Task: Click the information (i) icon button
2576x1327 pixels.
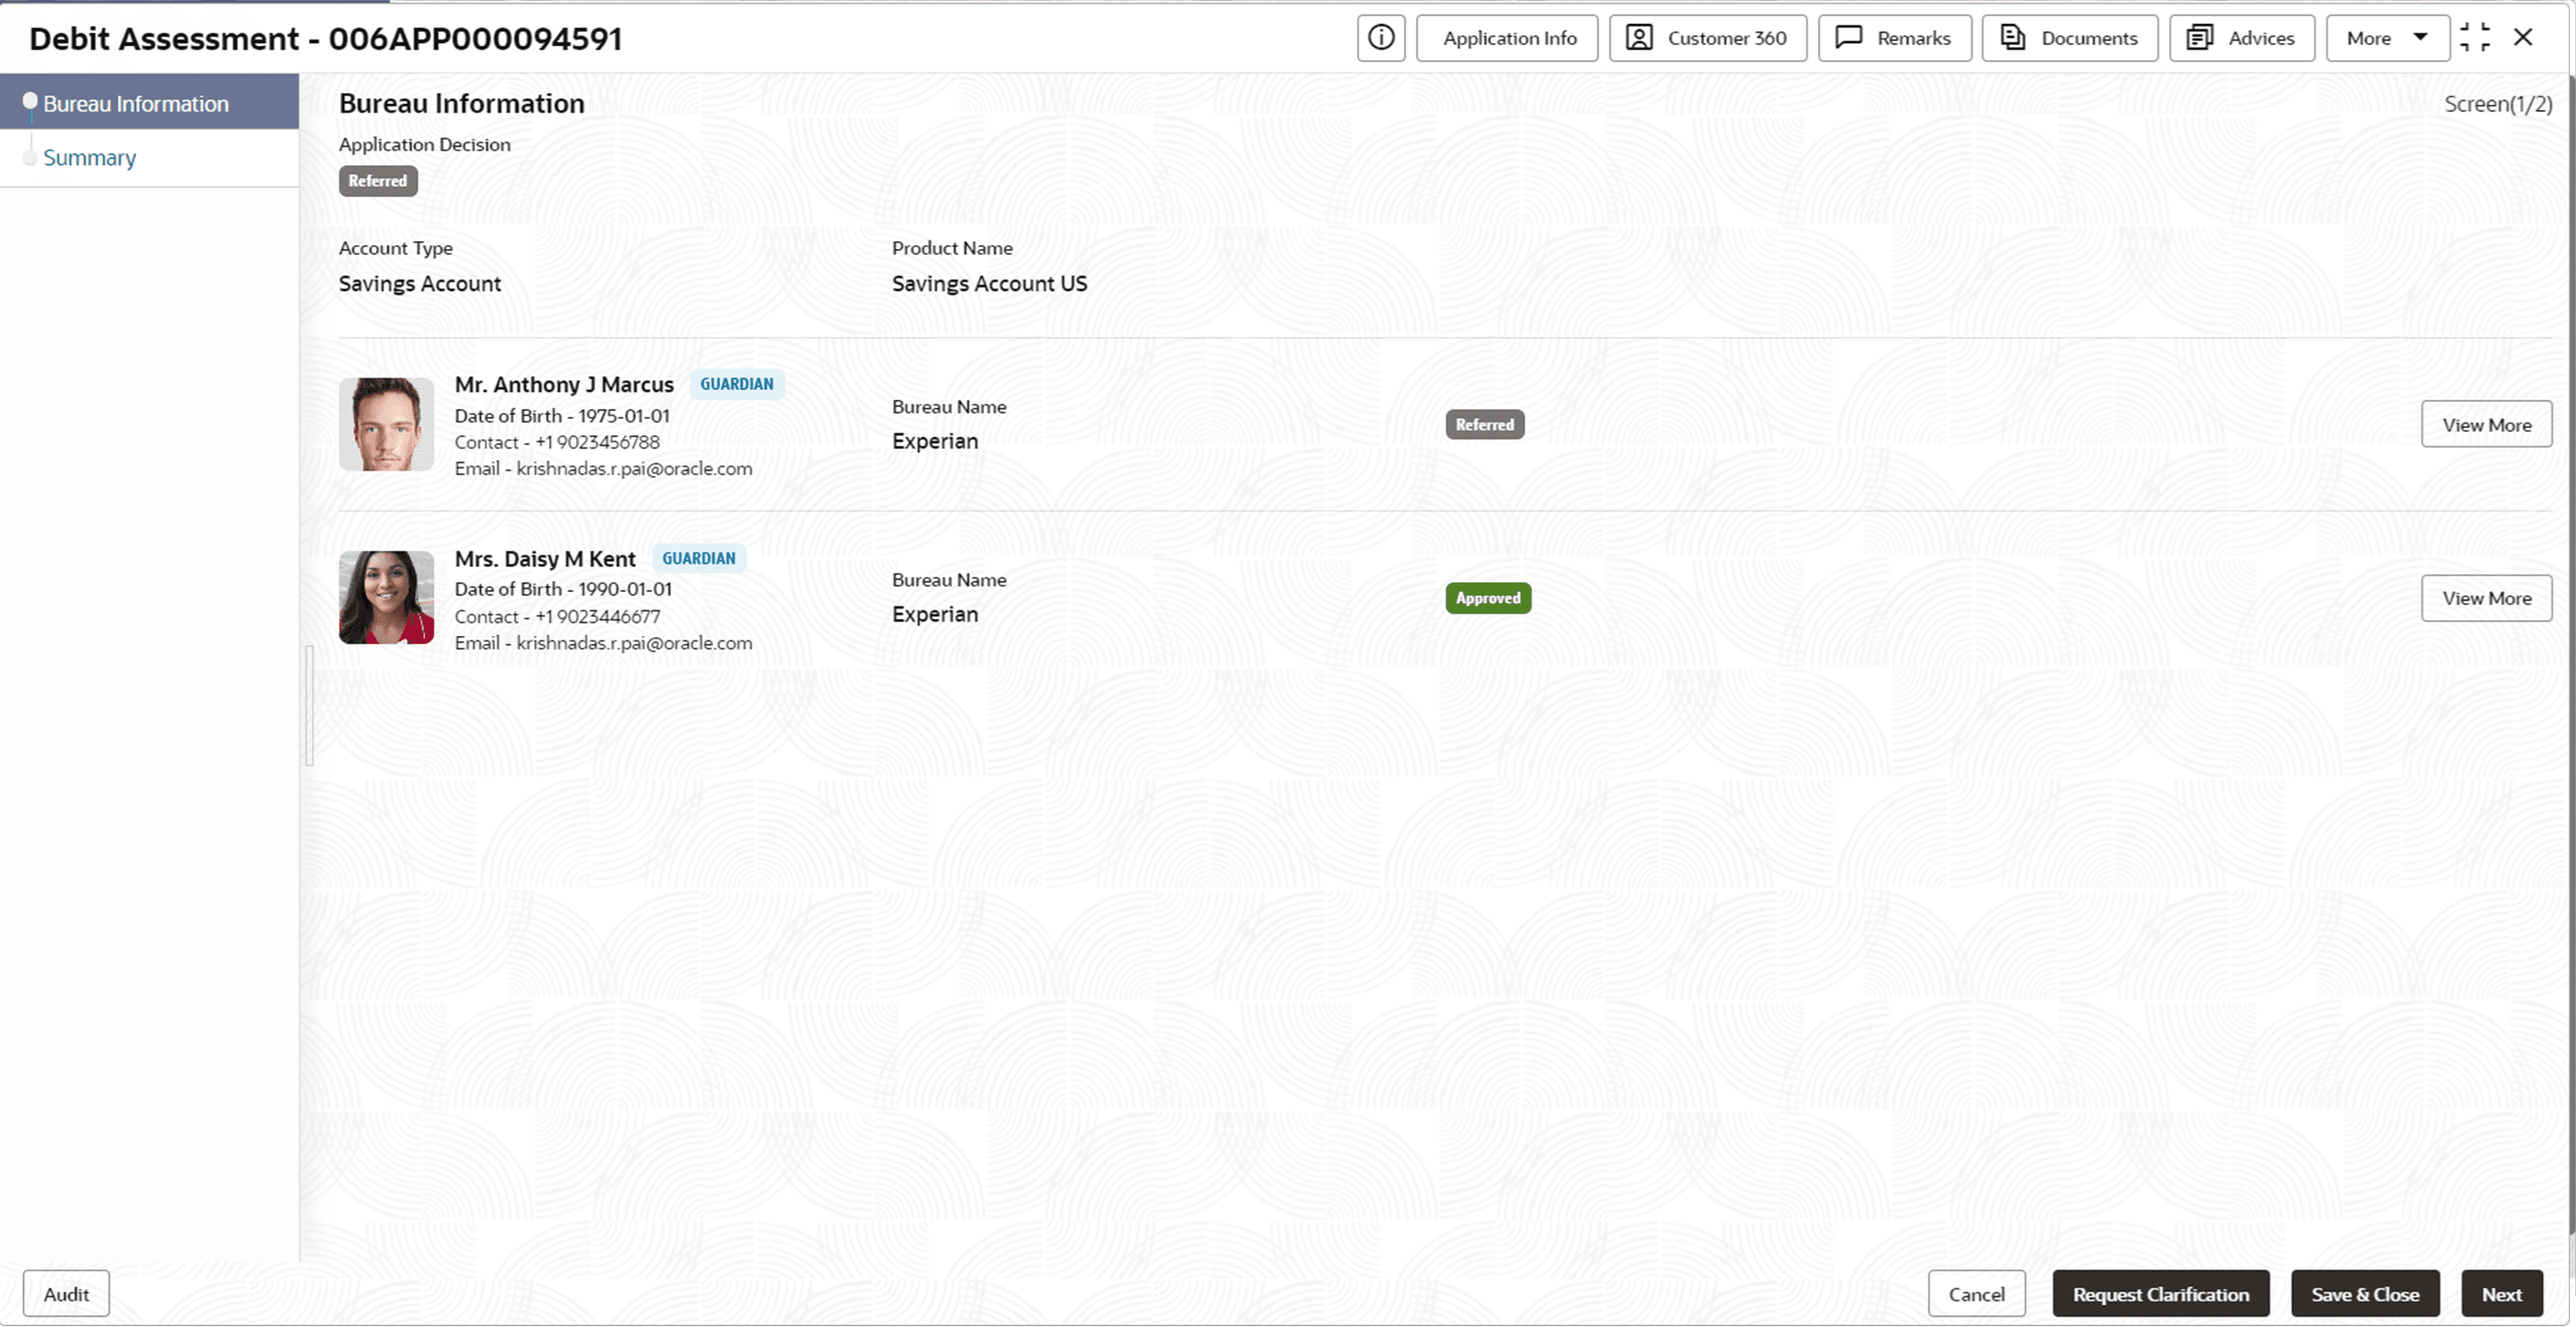Action: pyautogui.click(x=1380, y=38)
